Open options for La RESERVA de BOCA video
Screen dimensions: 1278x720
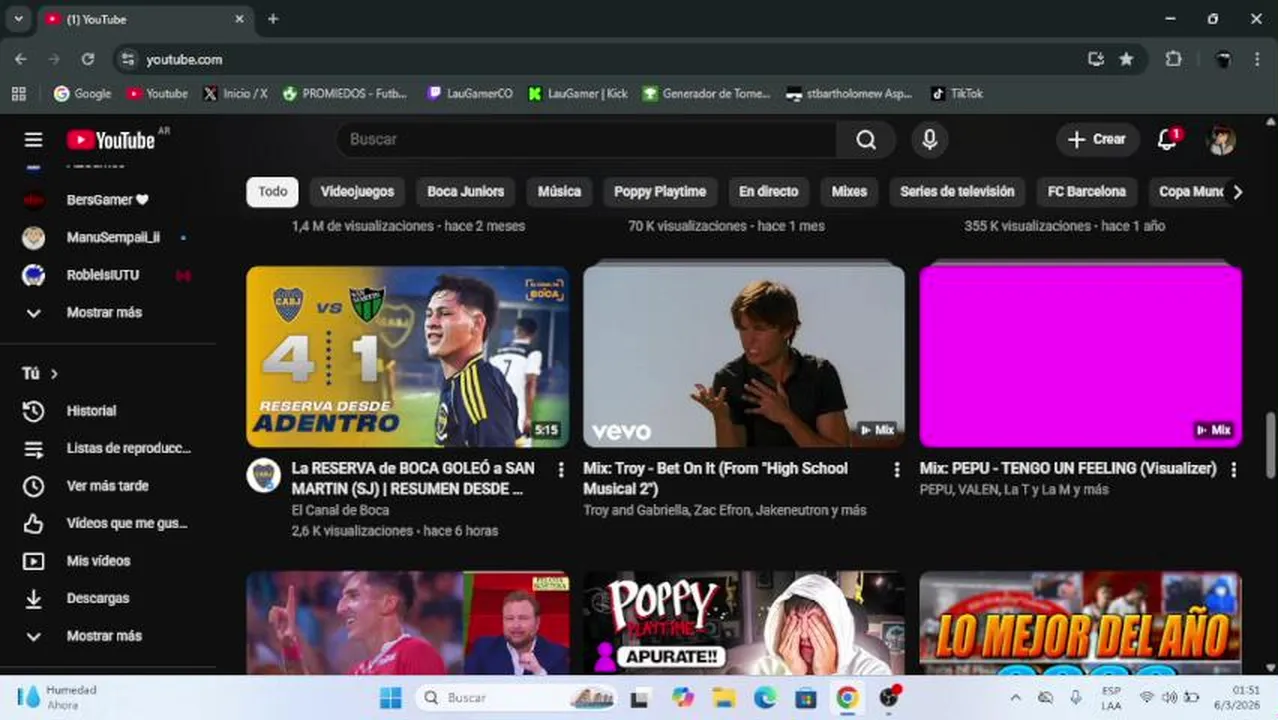[560, 469]
